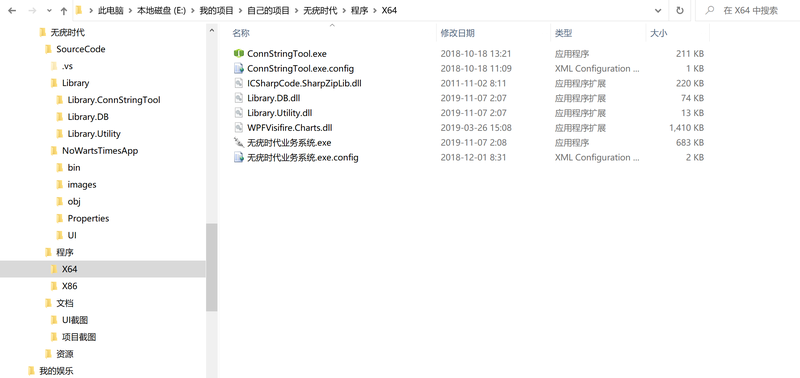Select 无疣时代 in the breadcrumb
Viewport: 800px width, 378px height.
point(320,10)
